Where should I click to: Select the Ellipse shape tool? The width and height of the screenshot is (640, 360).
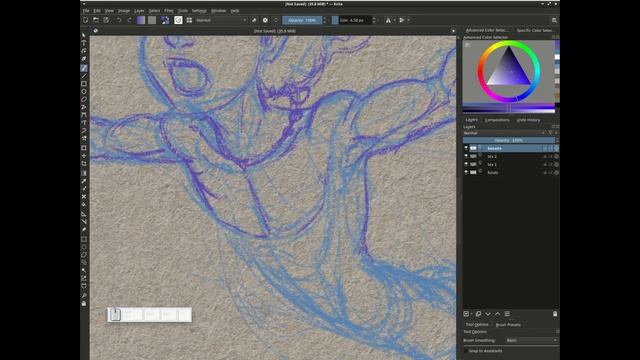click(x=84, y=92)
